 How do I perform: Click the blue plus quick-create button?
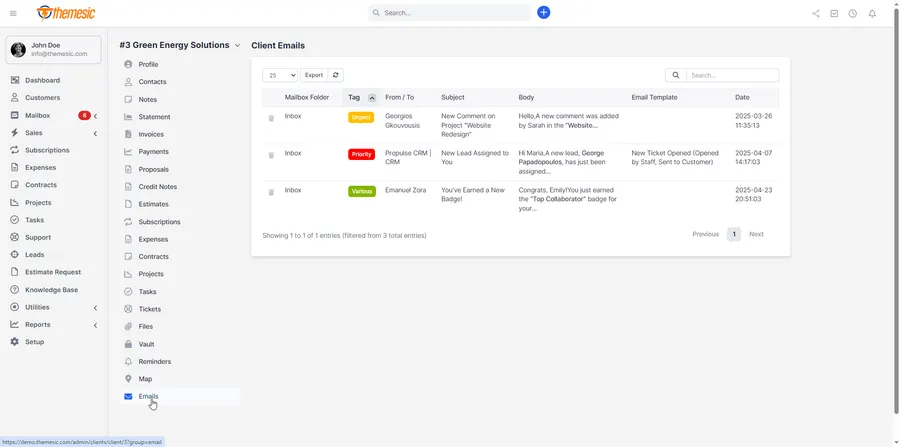coord(544,12)
